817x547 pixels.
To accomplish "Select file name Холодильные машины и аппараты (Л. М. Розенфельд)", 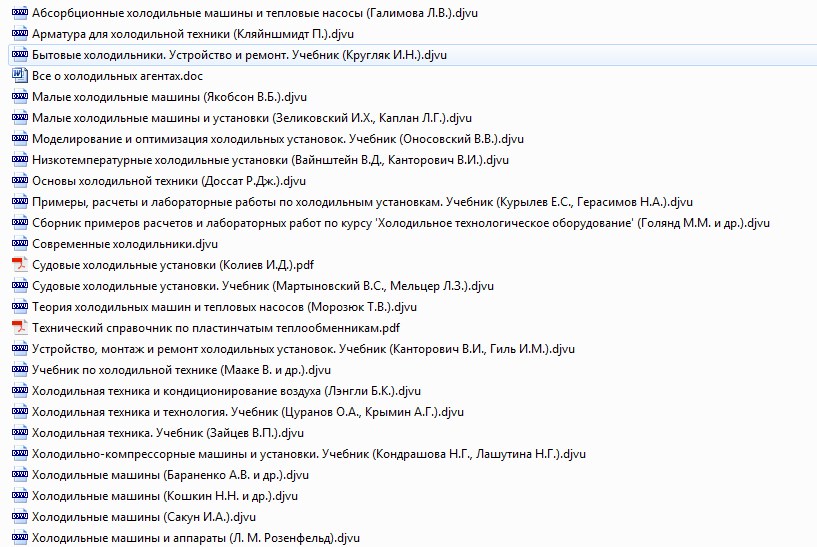I will 196,538.
